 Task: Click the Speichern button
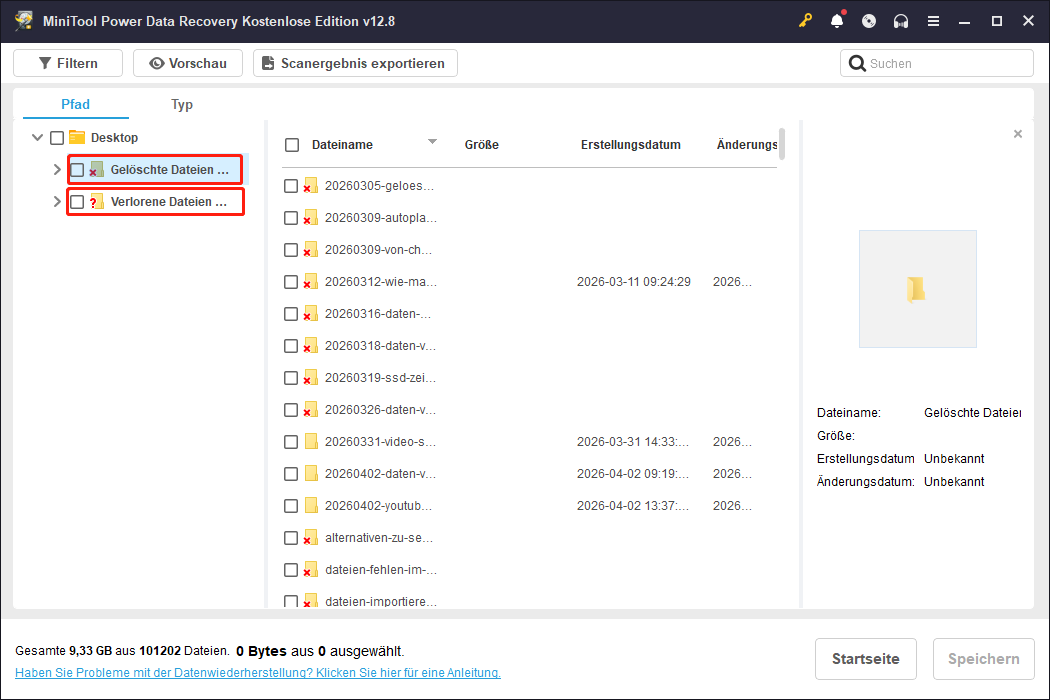pos(983,658)
